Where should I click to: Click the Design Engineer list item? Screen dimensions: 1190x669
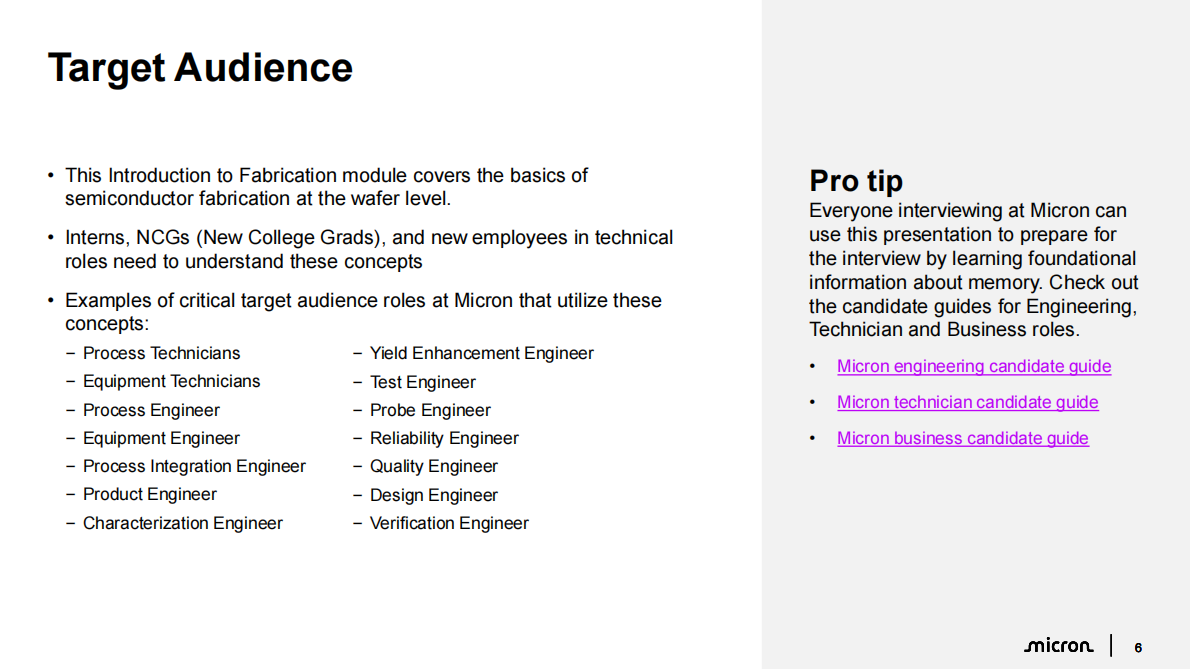tap(433, 495)
